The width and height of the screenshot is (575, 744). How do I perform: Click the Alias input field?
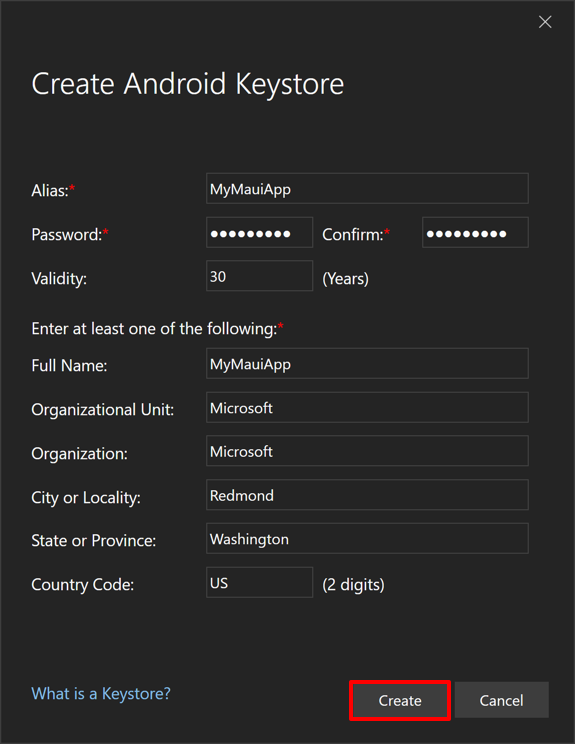(x=367, y=188)
